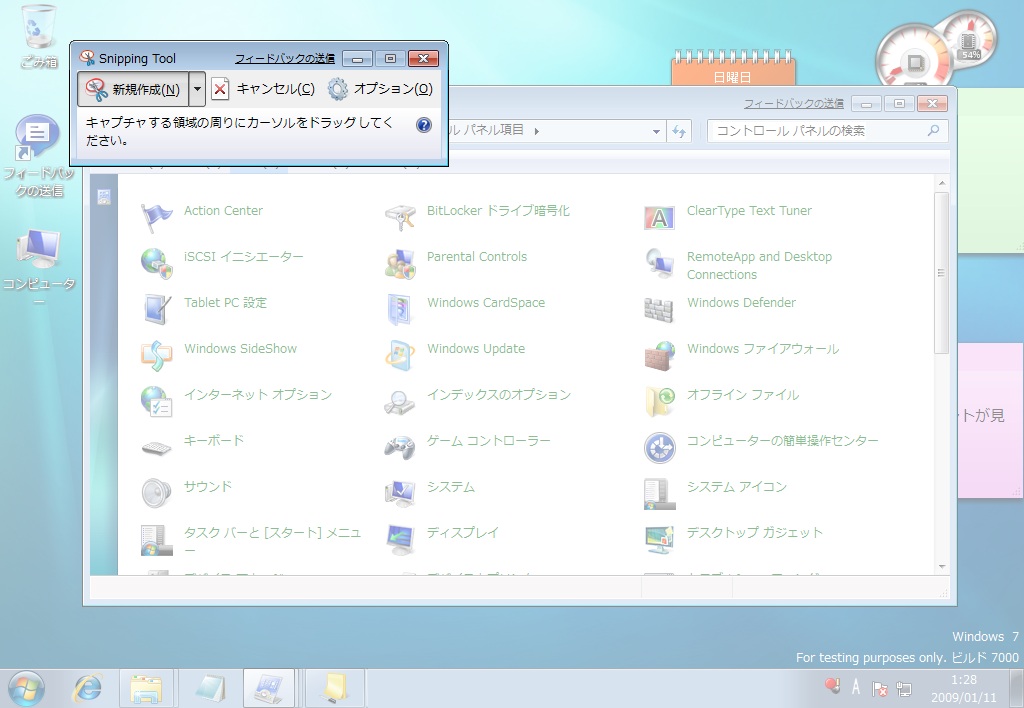Click the scrollbar up arrow

(941, 184)
